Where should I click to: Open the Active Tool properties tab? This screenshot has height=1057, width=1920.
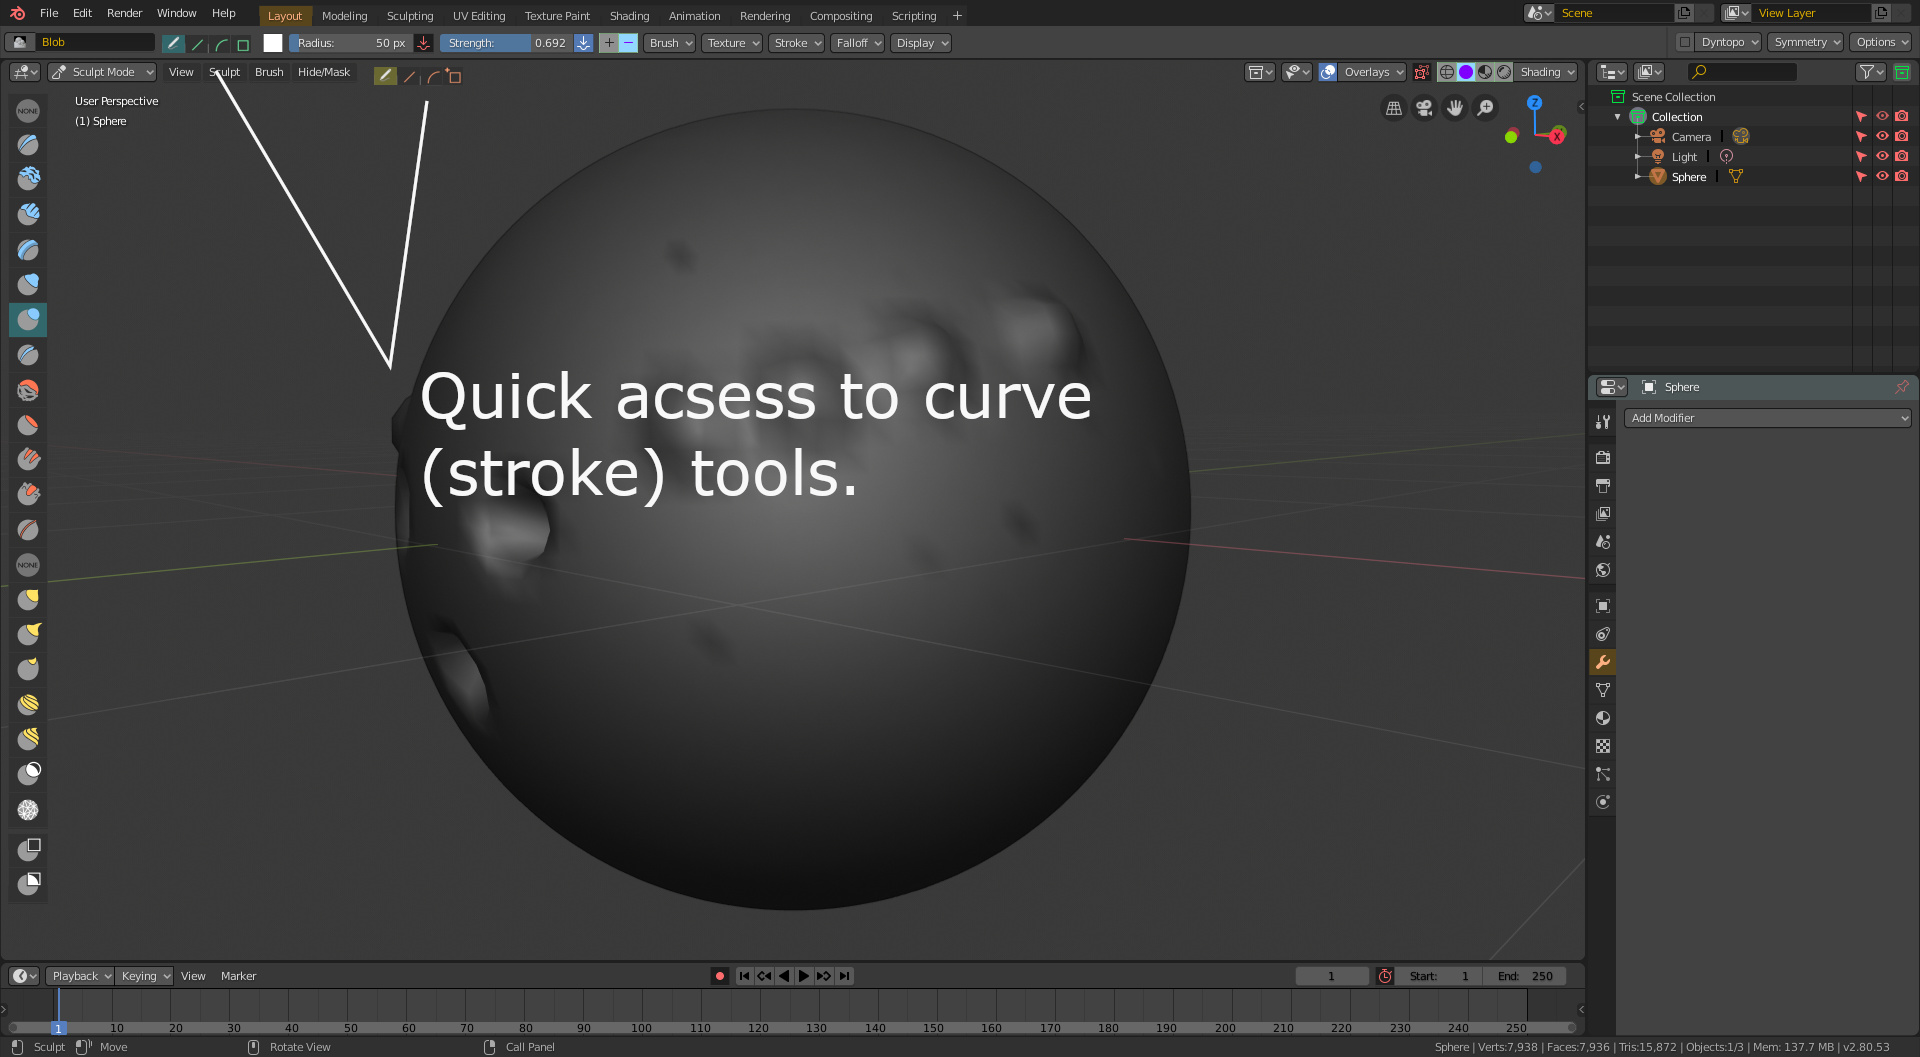[1603, 422]
